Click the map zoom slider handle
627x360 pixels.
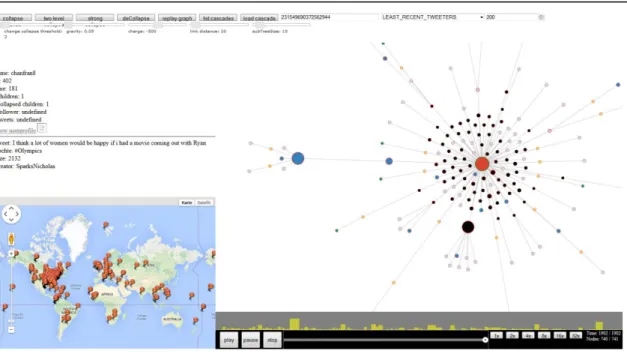pos(11,320)
